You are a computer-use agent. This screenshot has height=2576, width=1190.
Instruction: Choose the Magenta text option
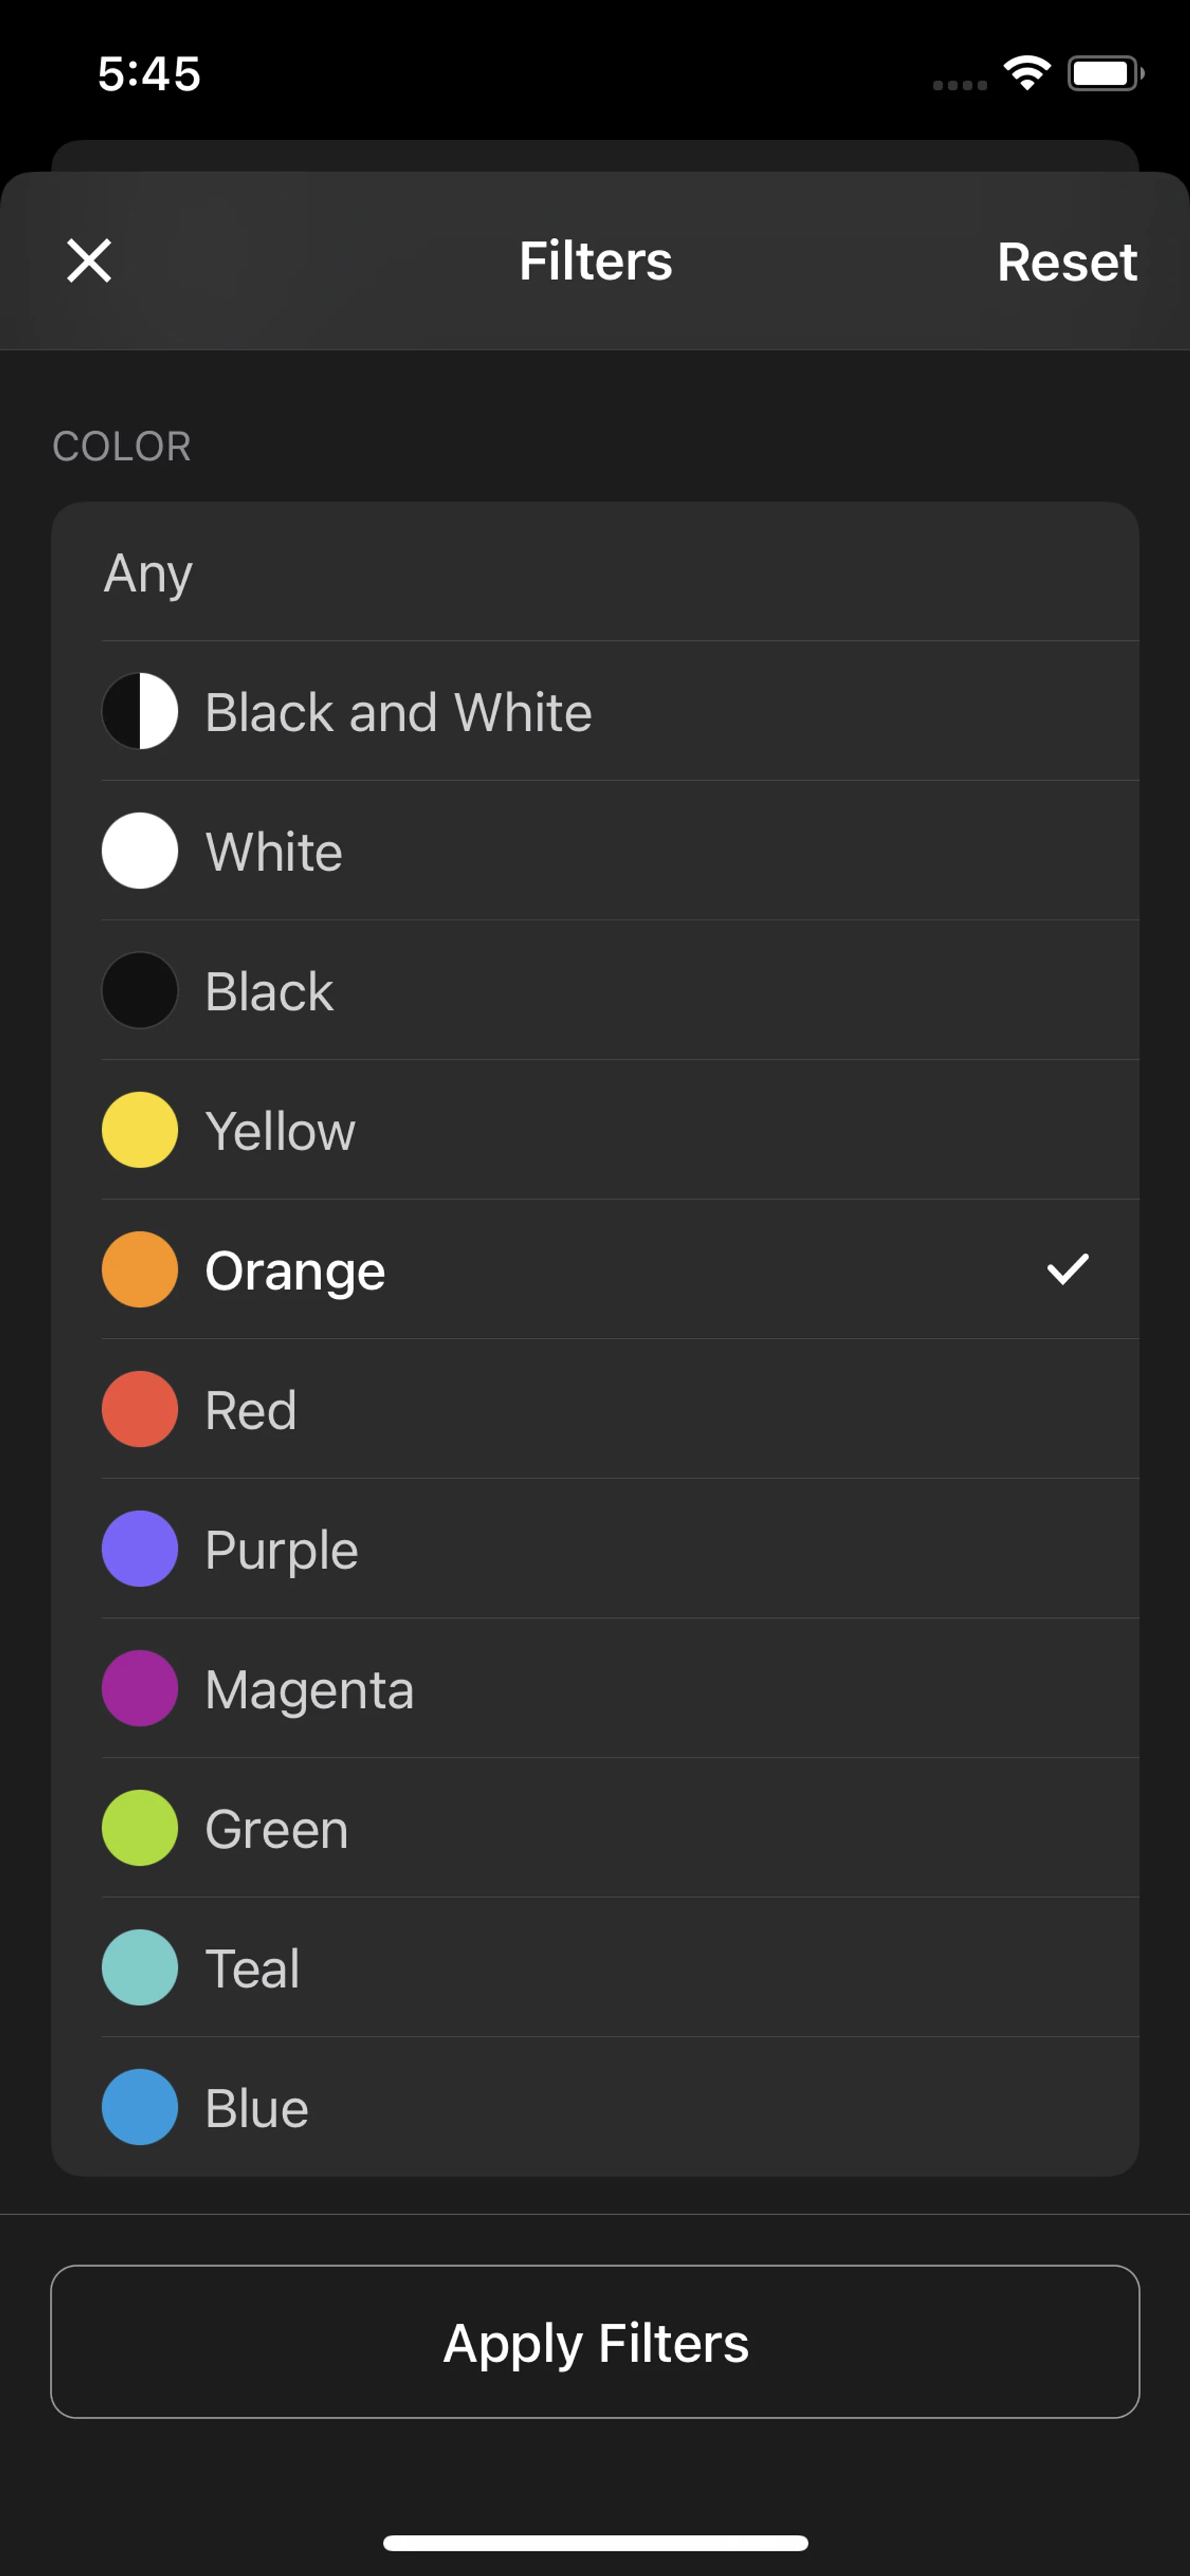point(309,1689)
